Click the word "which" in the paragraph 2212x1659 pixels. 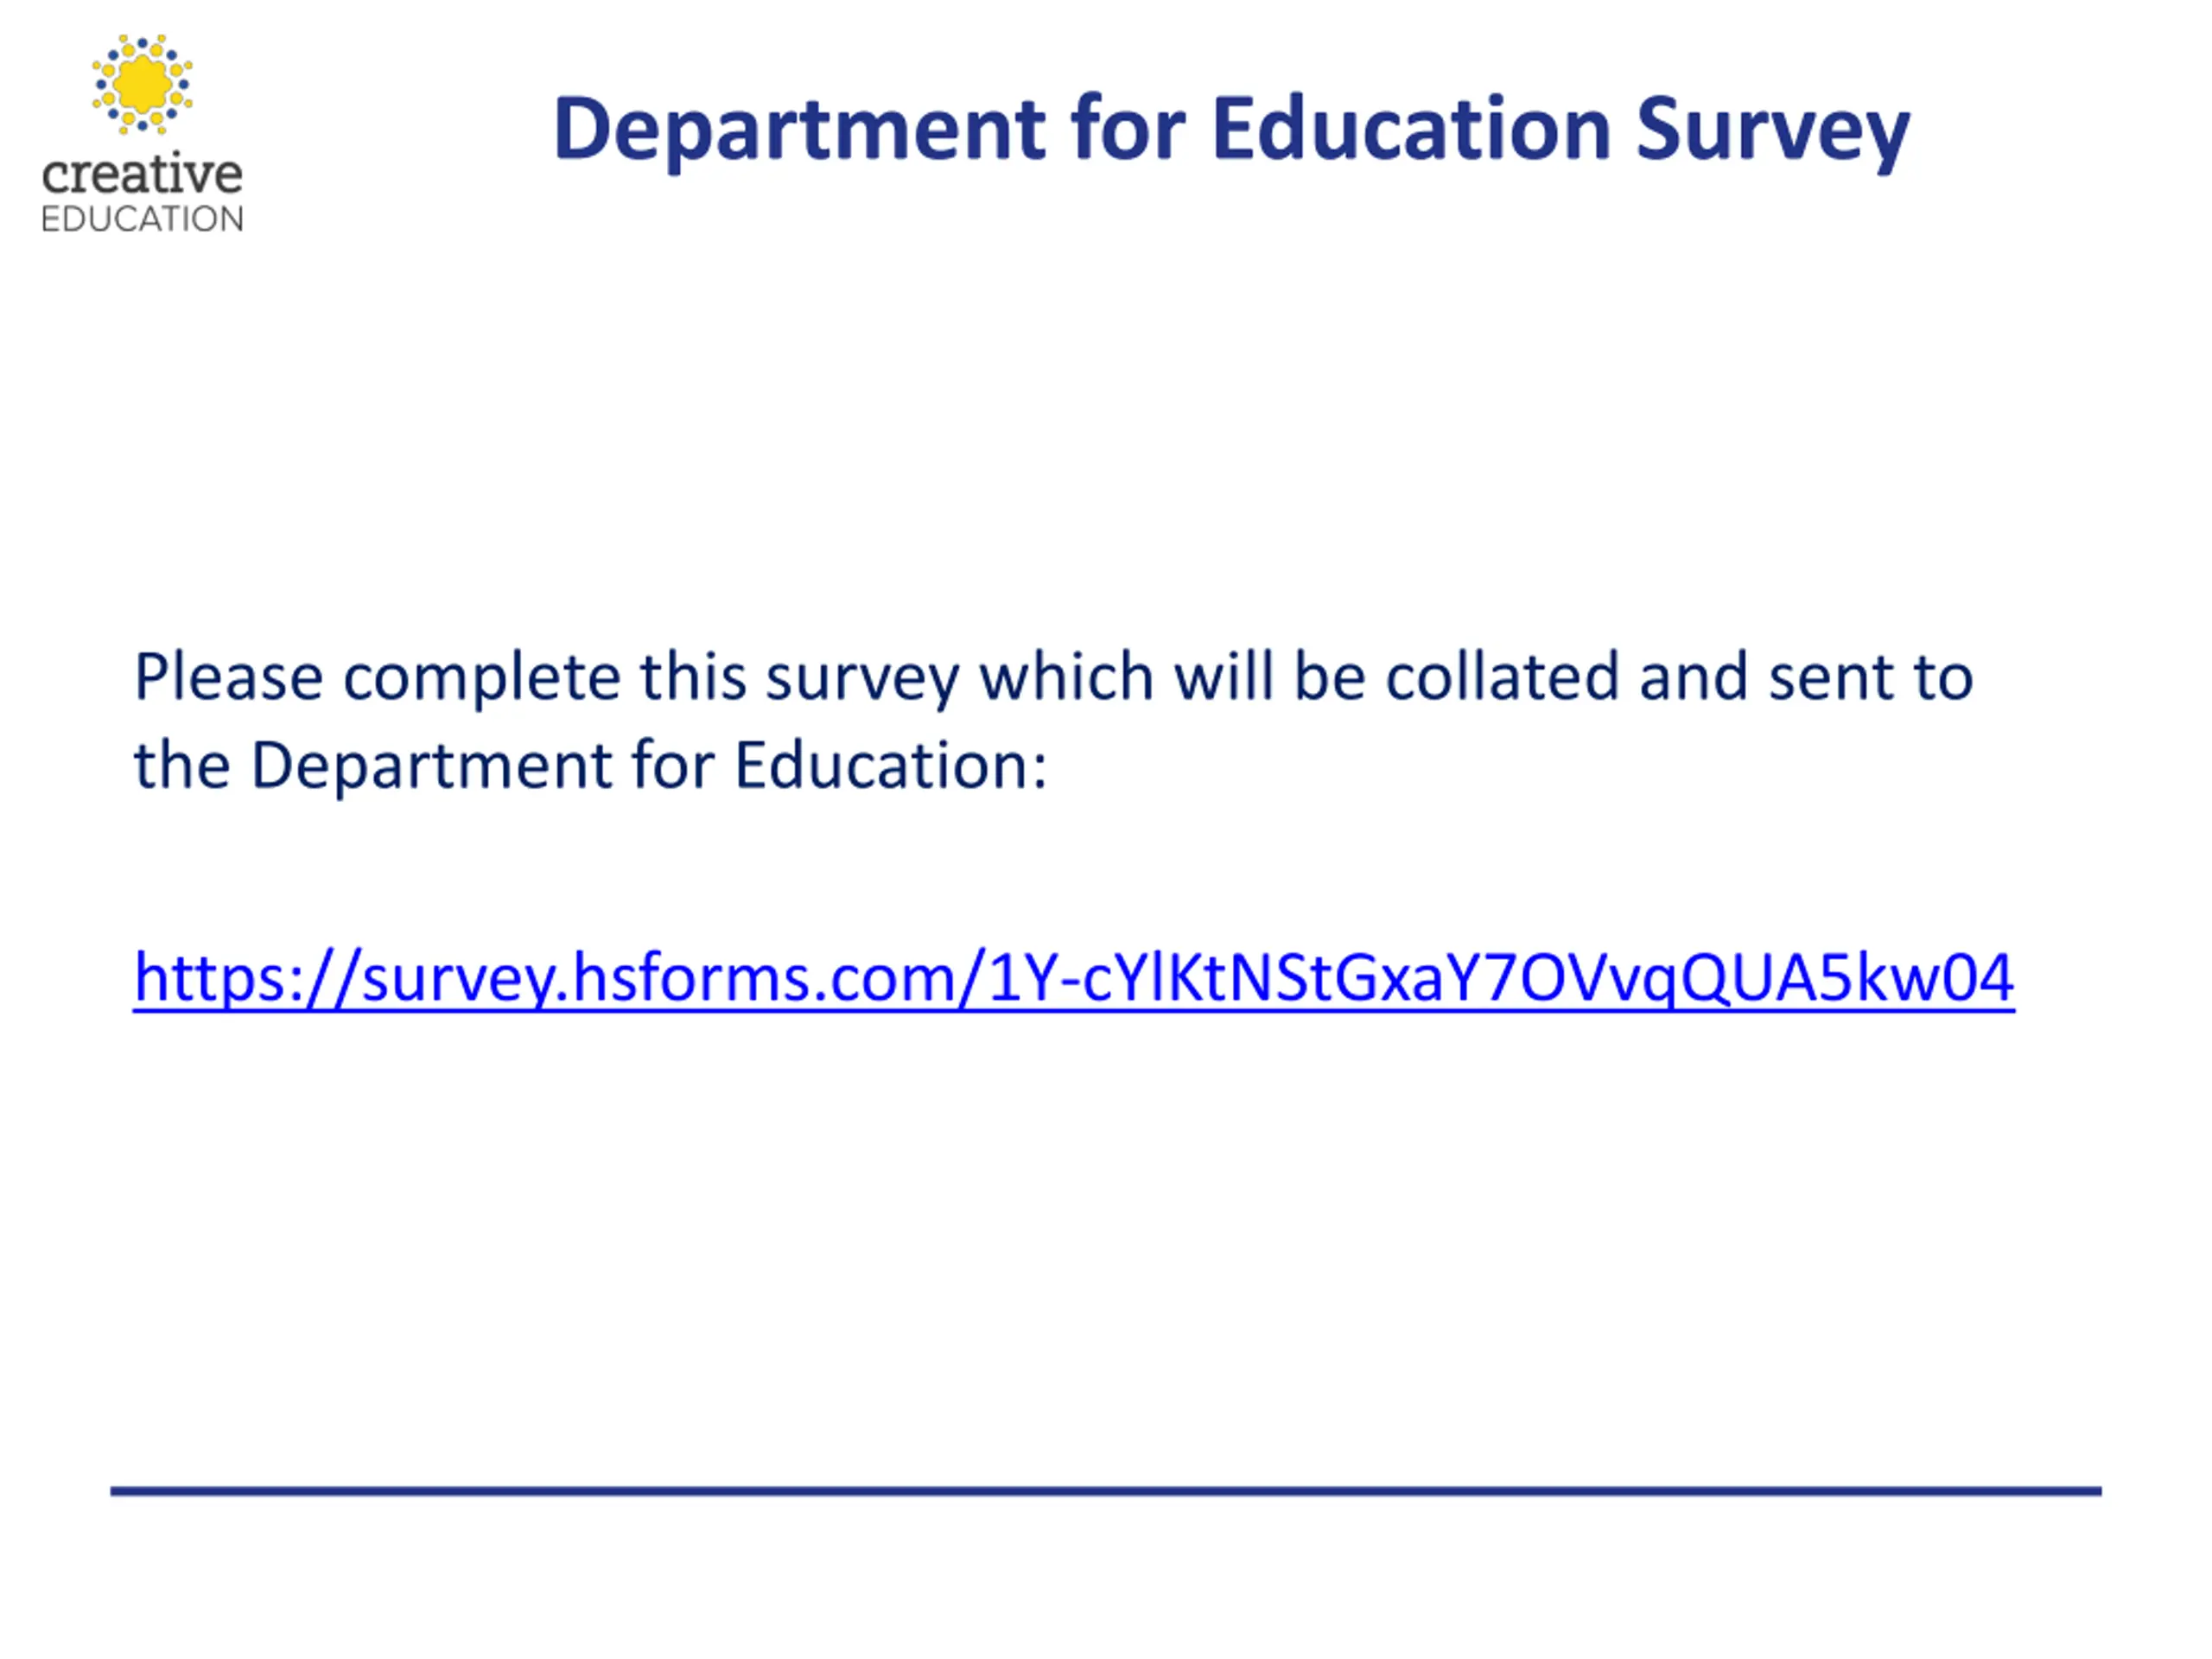(x=1067, y=677)
